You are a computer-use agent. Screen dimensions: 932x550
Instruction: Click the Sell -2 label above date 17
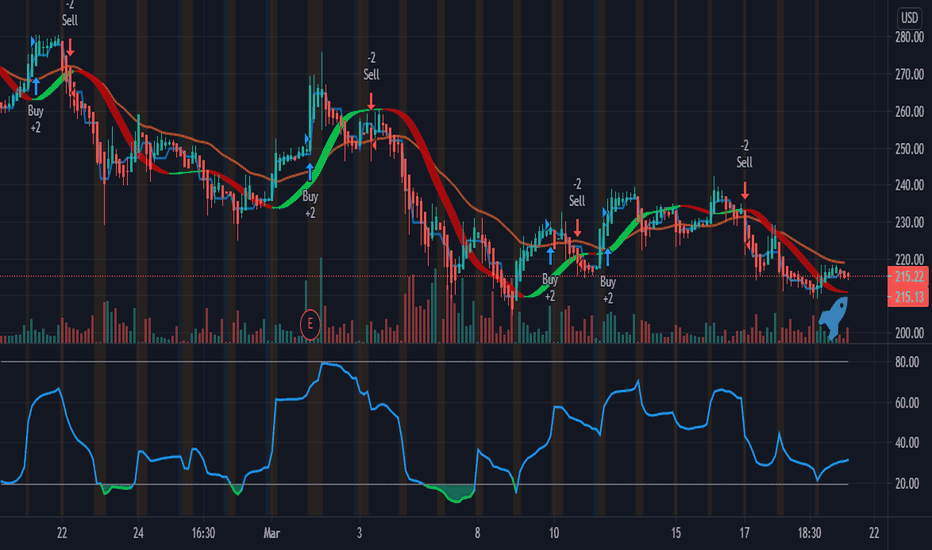coord(745,154)
